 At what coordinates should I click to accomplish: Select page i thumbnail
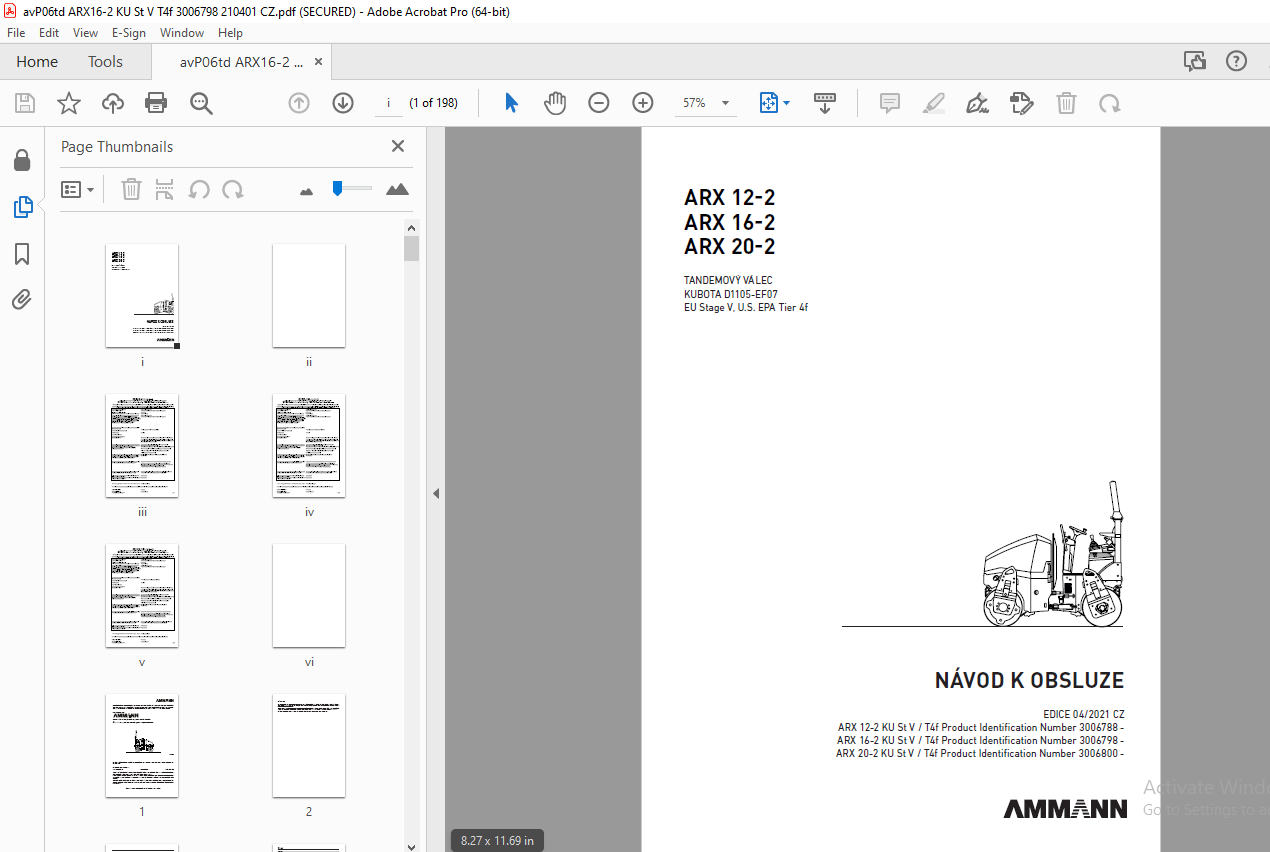tap(142, 296)
